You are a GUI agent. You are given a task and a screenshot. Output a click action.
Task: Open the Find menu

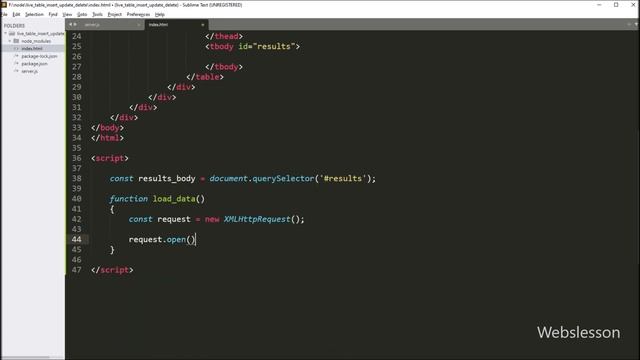(53, 14)
